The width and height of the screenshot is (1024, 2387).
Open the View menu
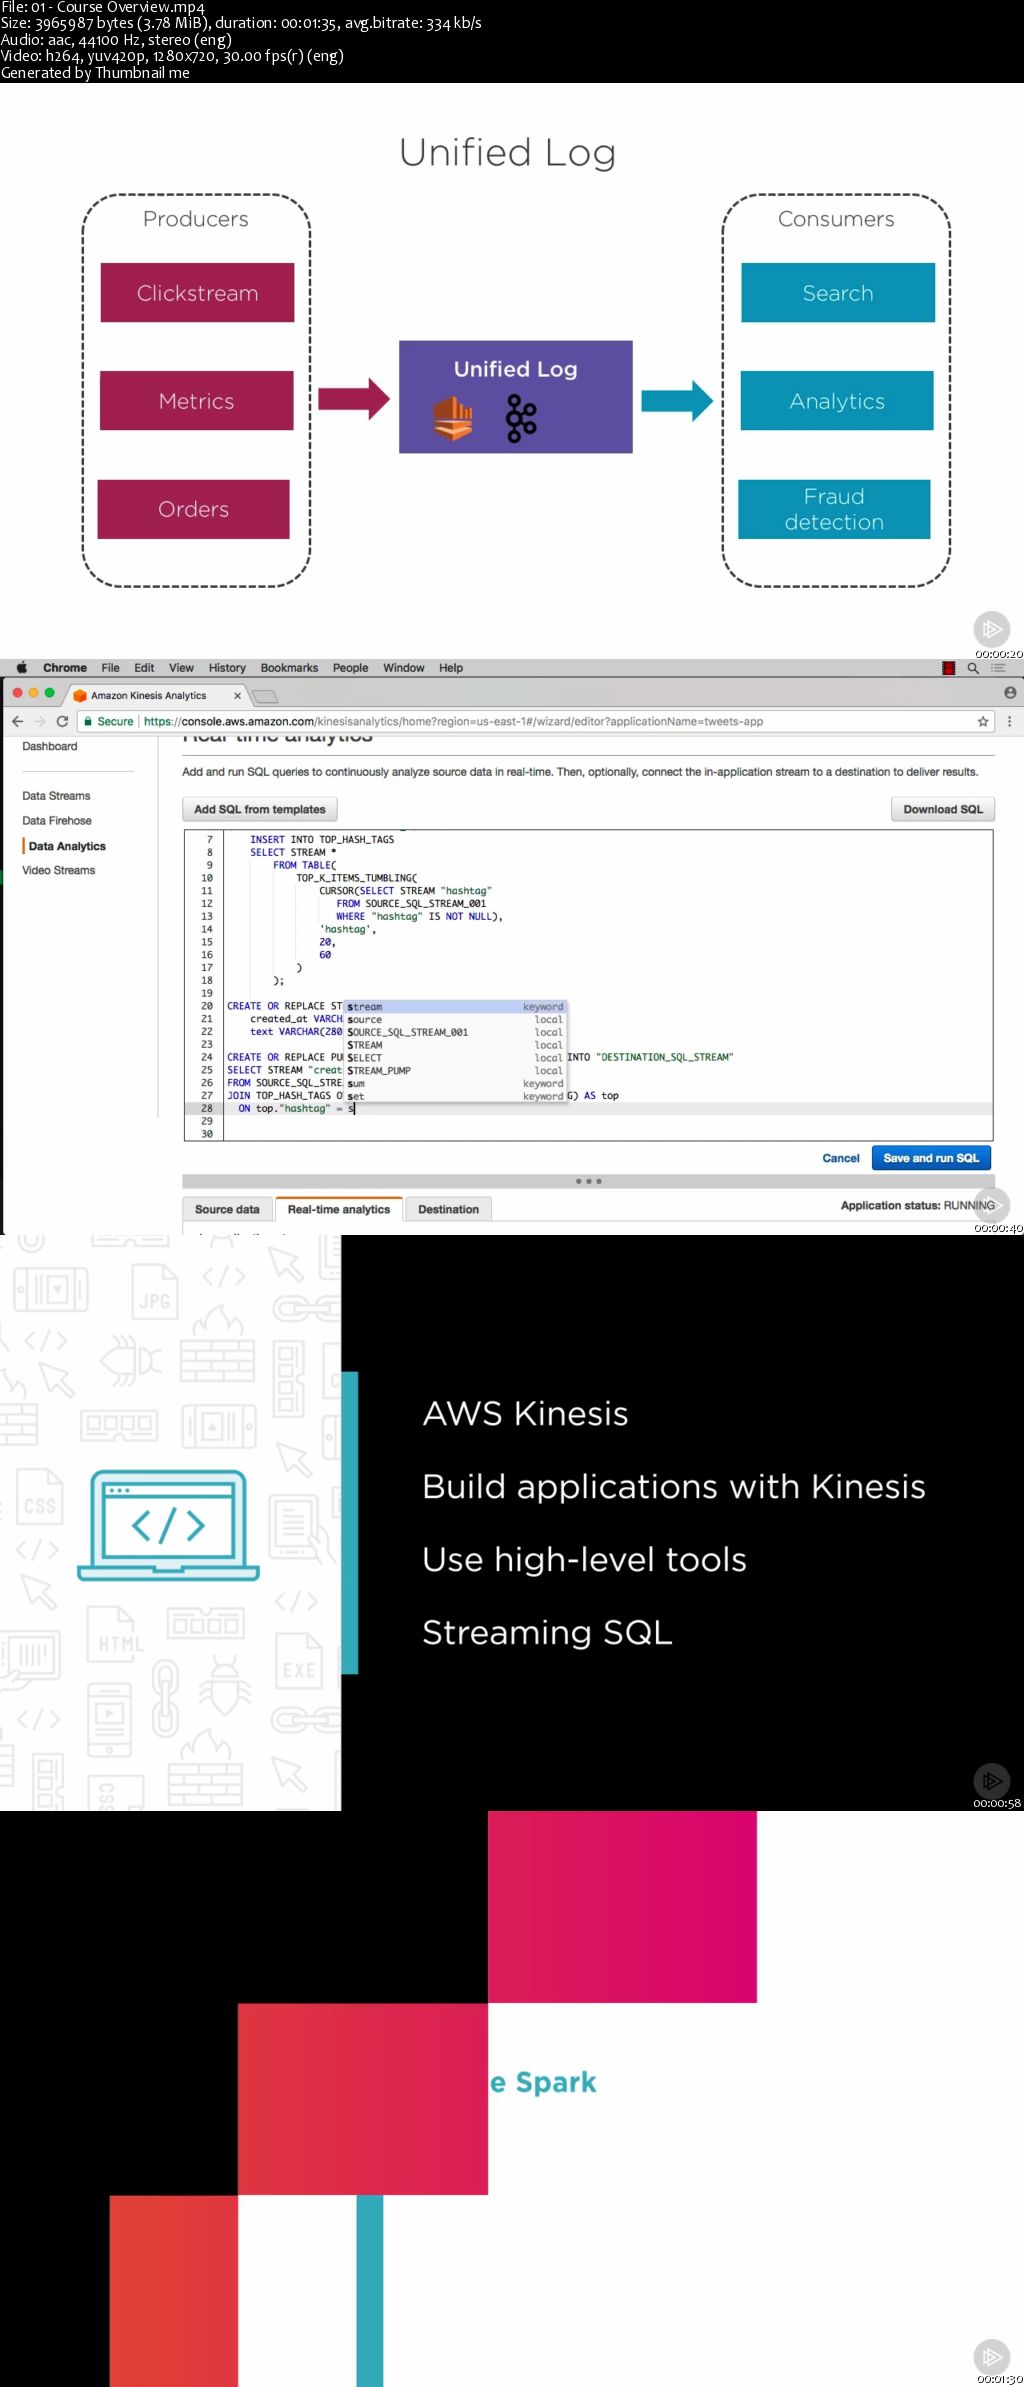(181, 668)
